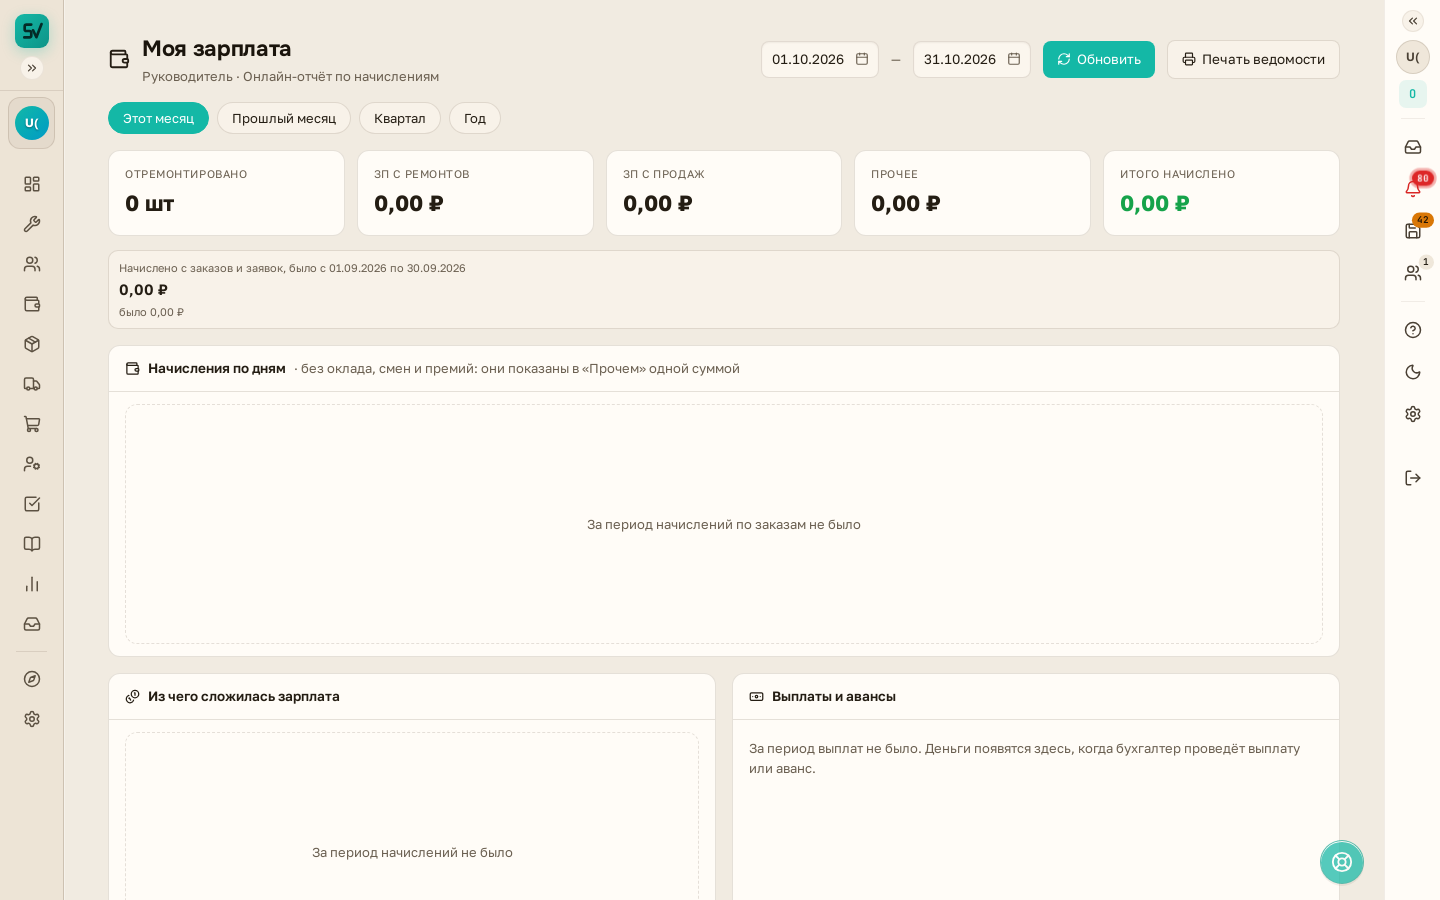Open the checkbox tasks icon in sidebar
Viewport: 1440px width, 900px height.
point(32,504)
